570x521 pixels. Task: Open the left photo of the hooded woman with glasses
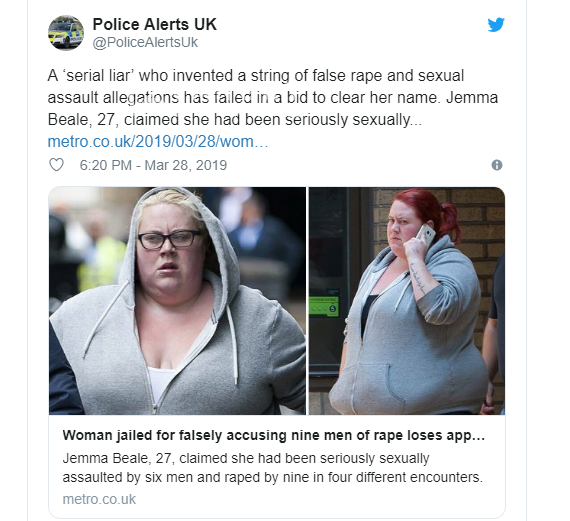pyautogui.click(x=177, y=301)
